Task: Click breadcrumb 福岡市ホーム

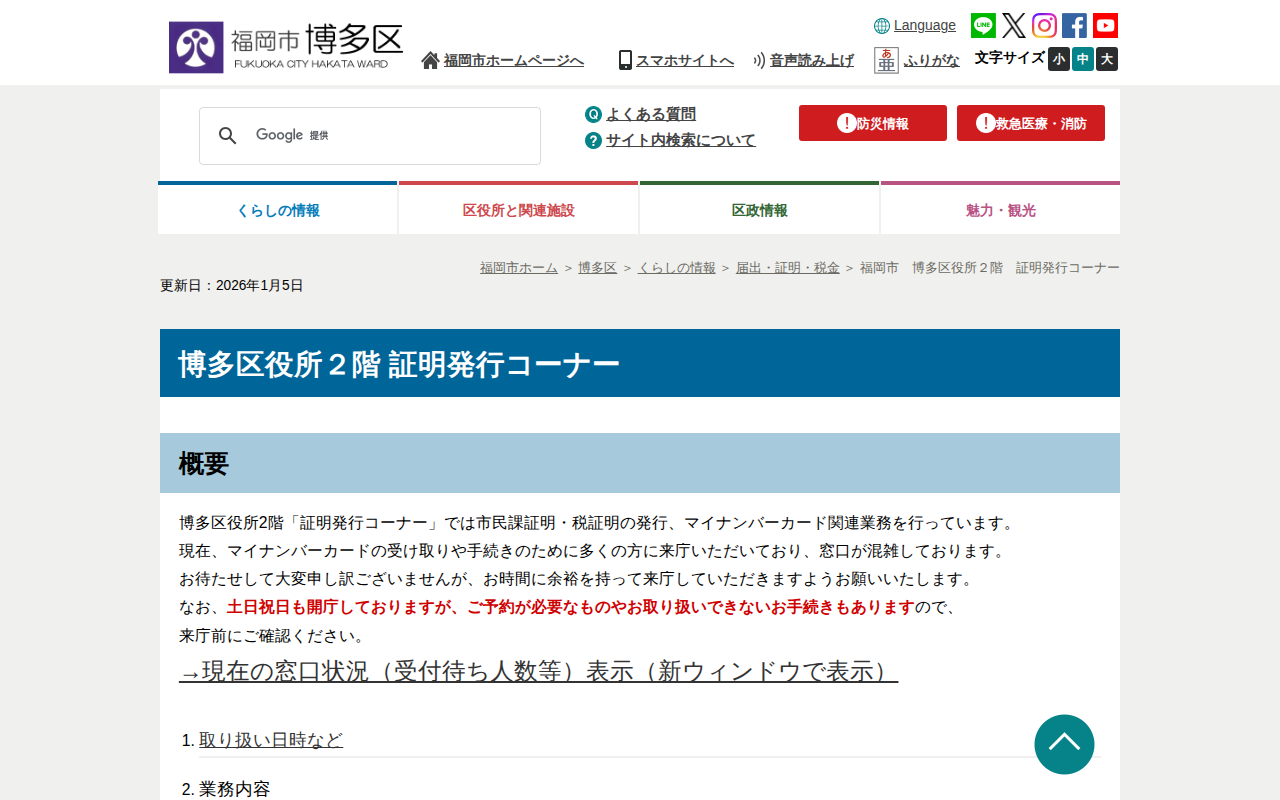Action: coord(519,268)
